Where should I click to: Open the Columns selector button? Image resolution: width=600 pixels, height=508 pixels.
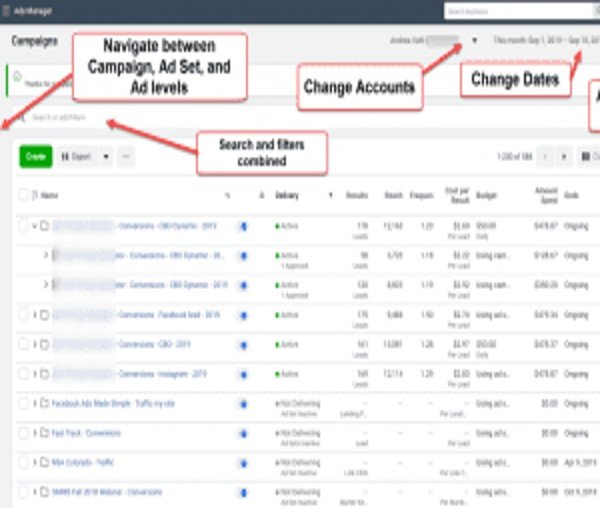pyautogui.click(x=589, y=156)
